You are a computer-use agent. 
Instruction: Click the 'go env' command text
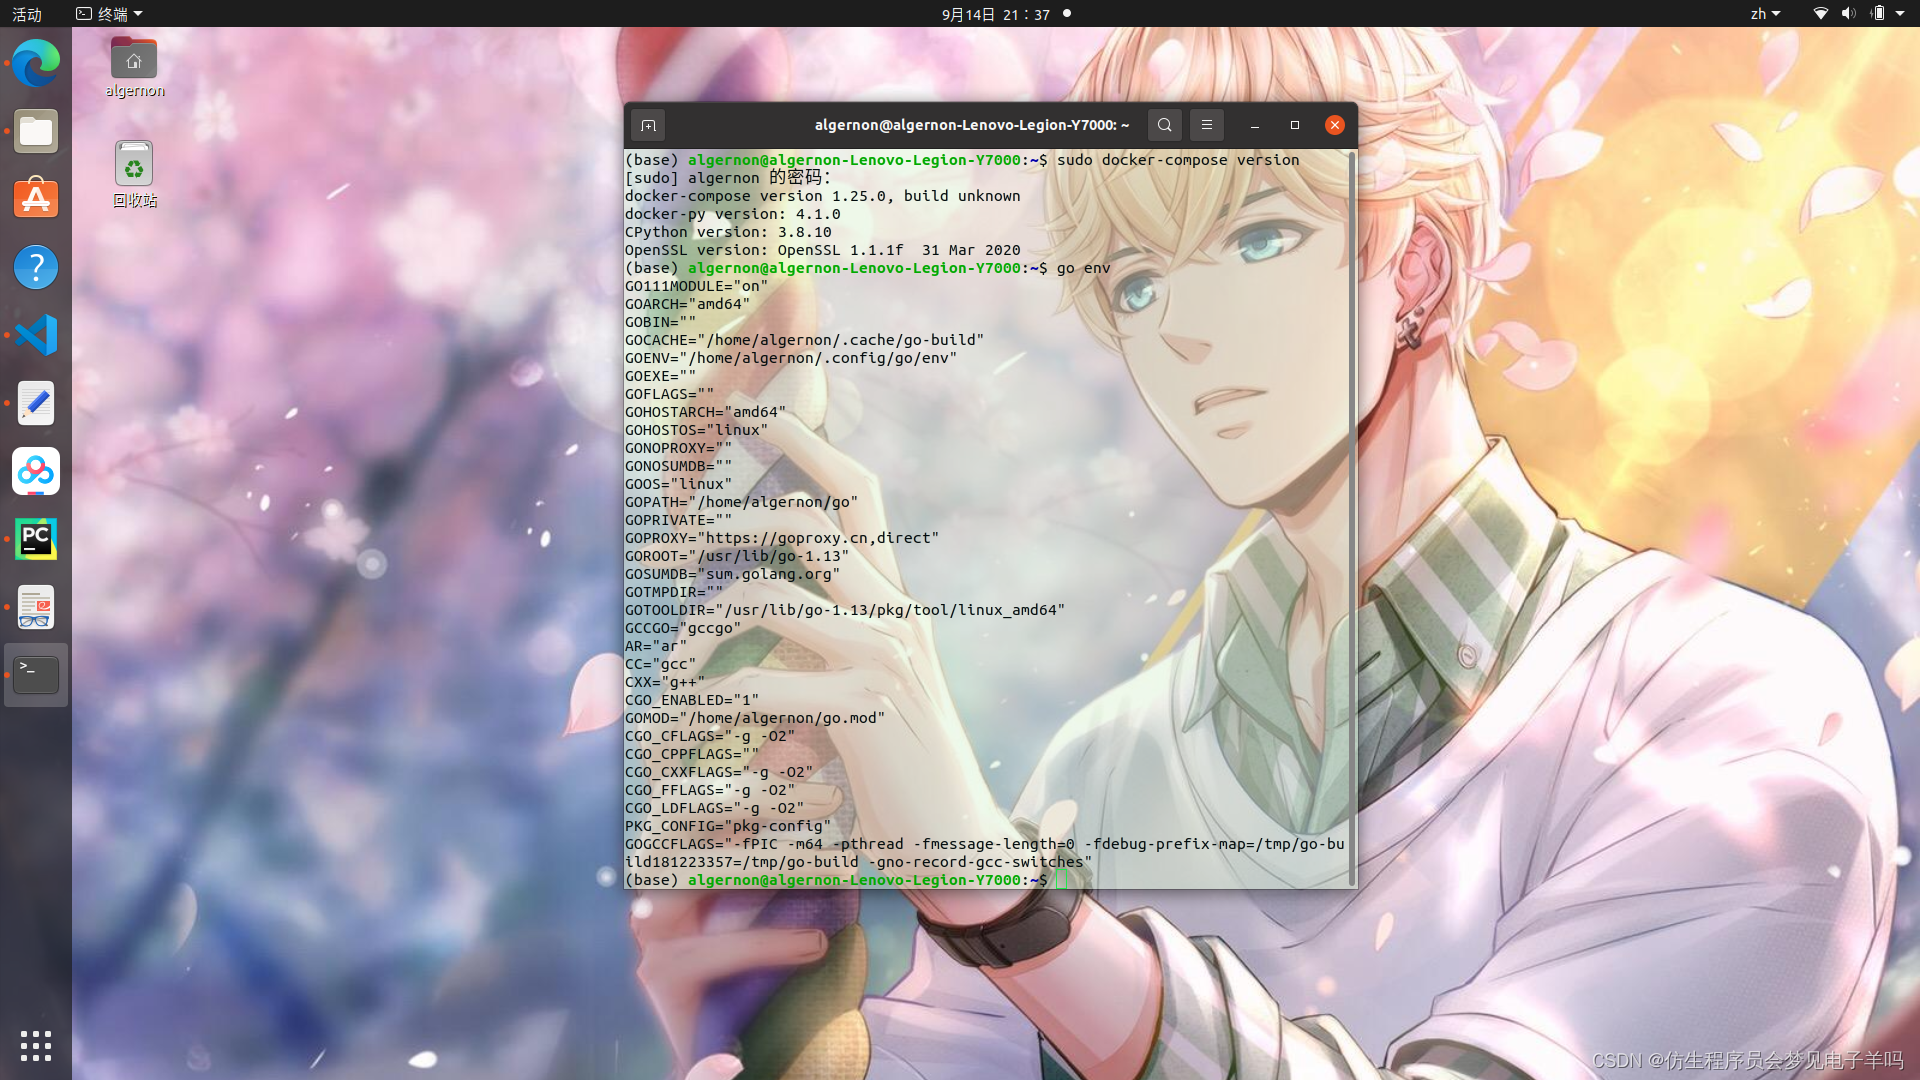pyautogui.click(x=1084, y=268)
